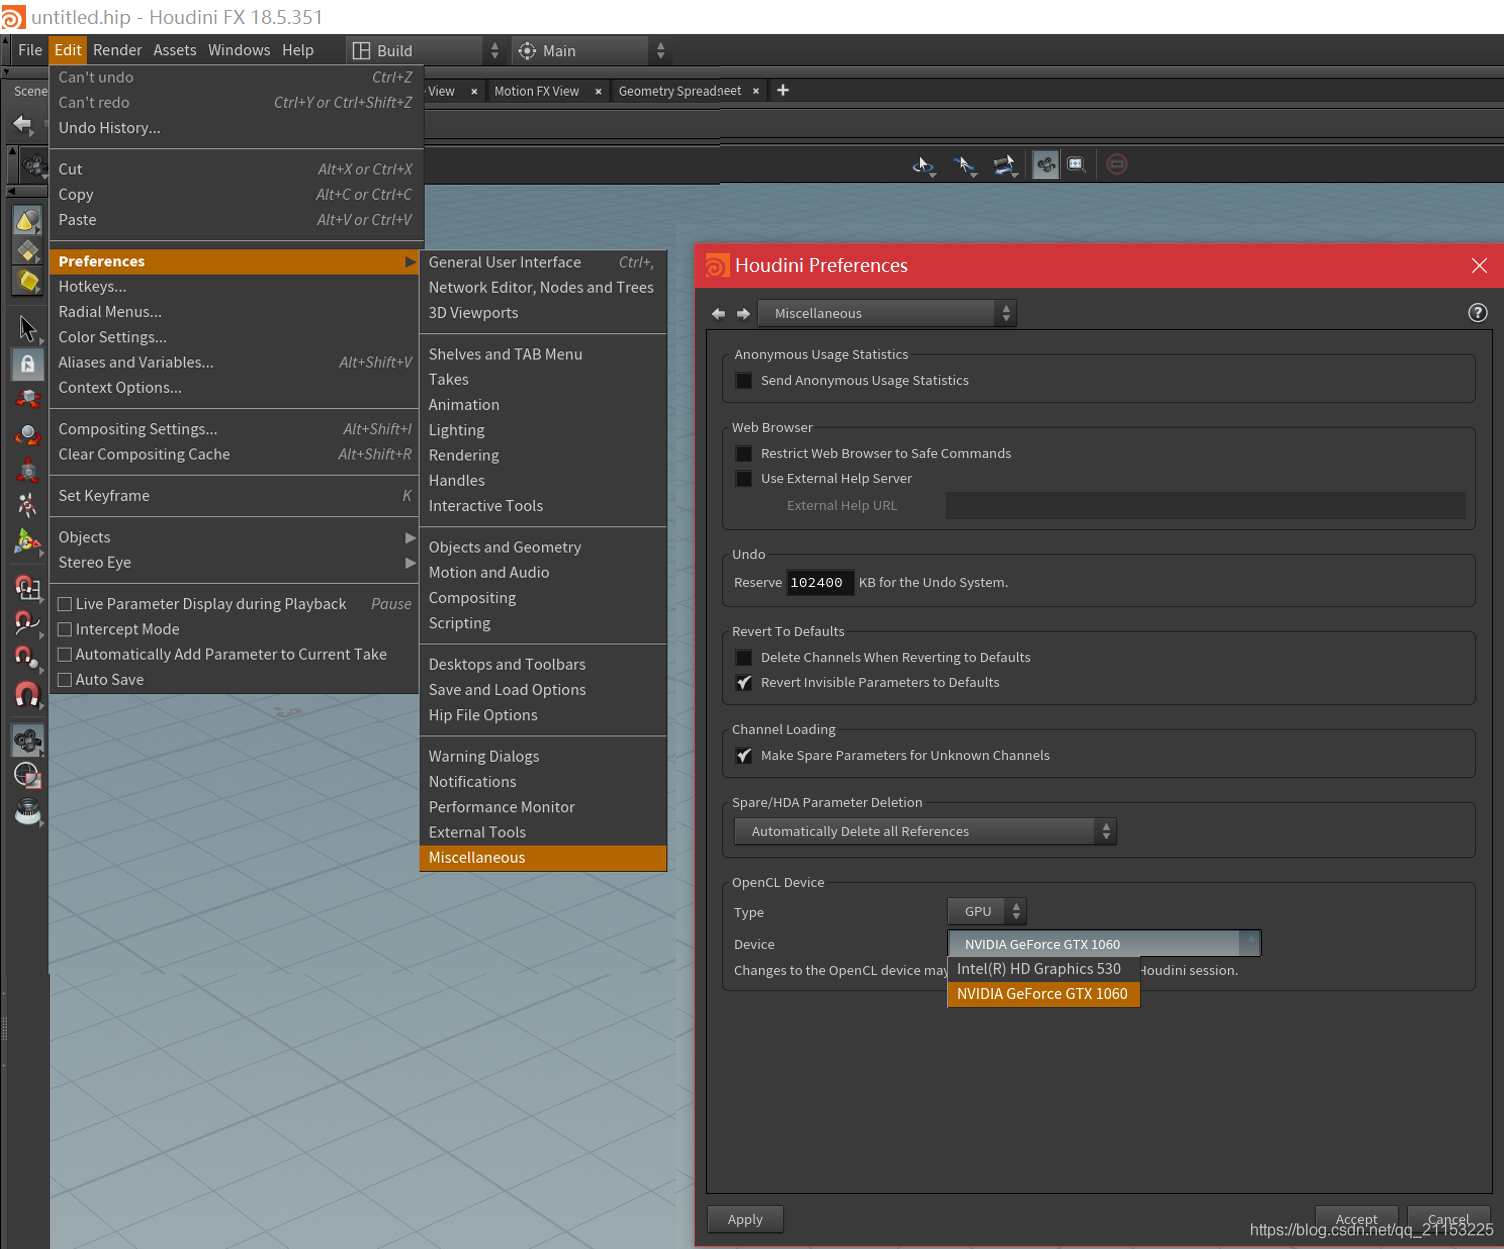Activate the Move (translate) tool
Viewport: 1504px width, 1249px height.
[27, 398]
